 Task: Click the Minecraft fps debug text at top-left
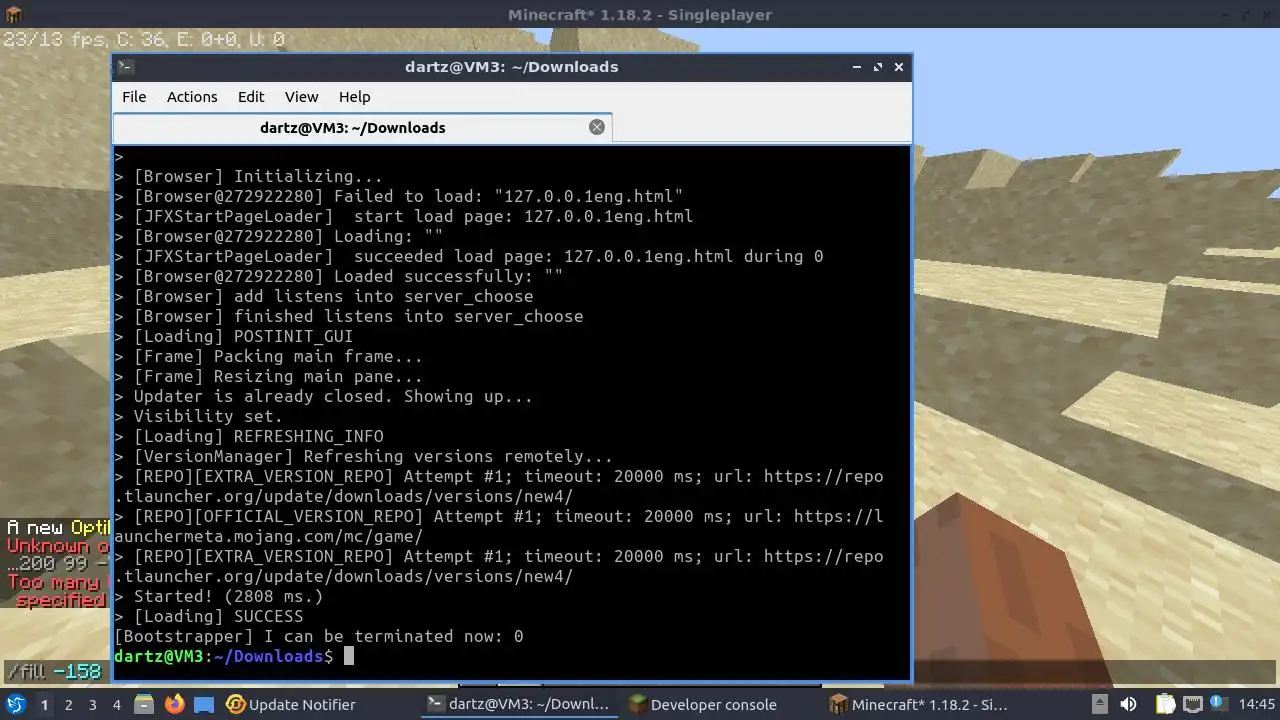[143, 40]
